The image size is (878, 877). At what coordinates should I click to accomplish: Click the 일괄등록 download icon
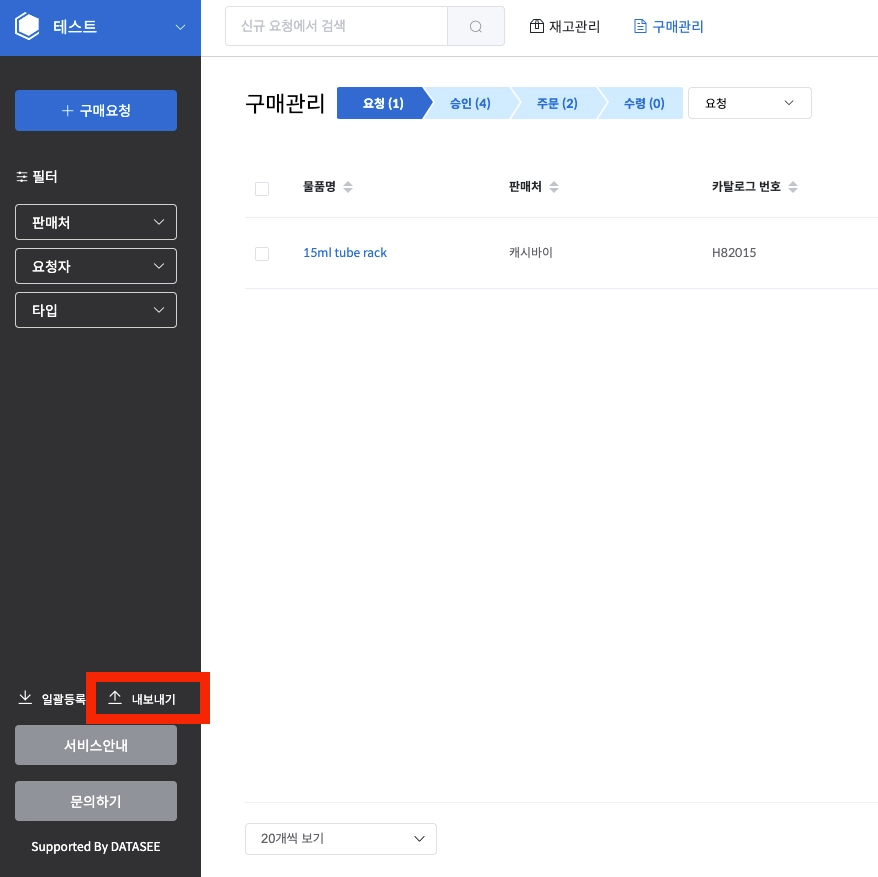[25, 697]
